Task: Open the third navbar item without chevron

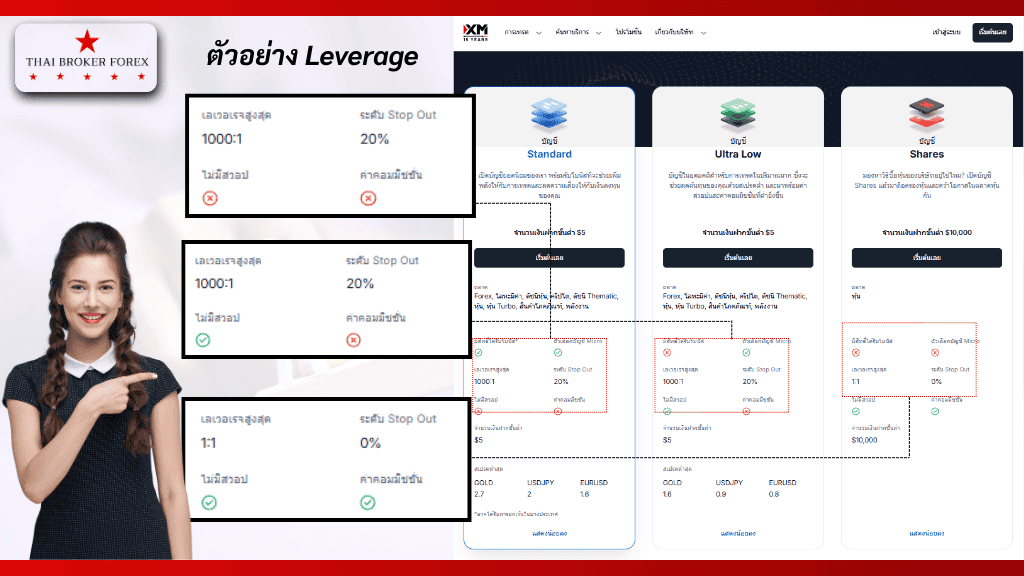Action: click(628, 32)
